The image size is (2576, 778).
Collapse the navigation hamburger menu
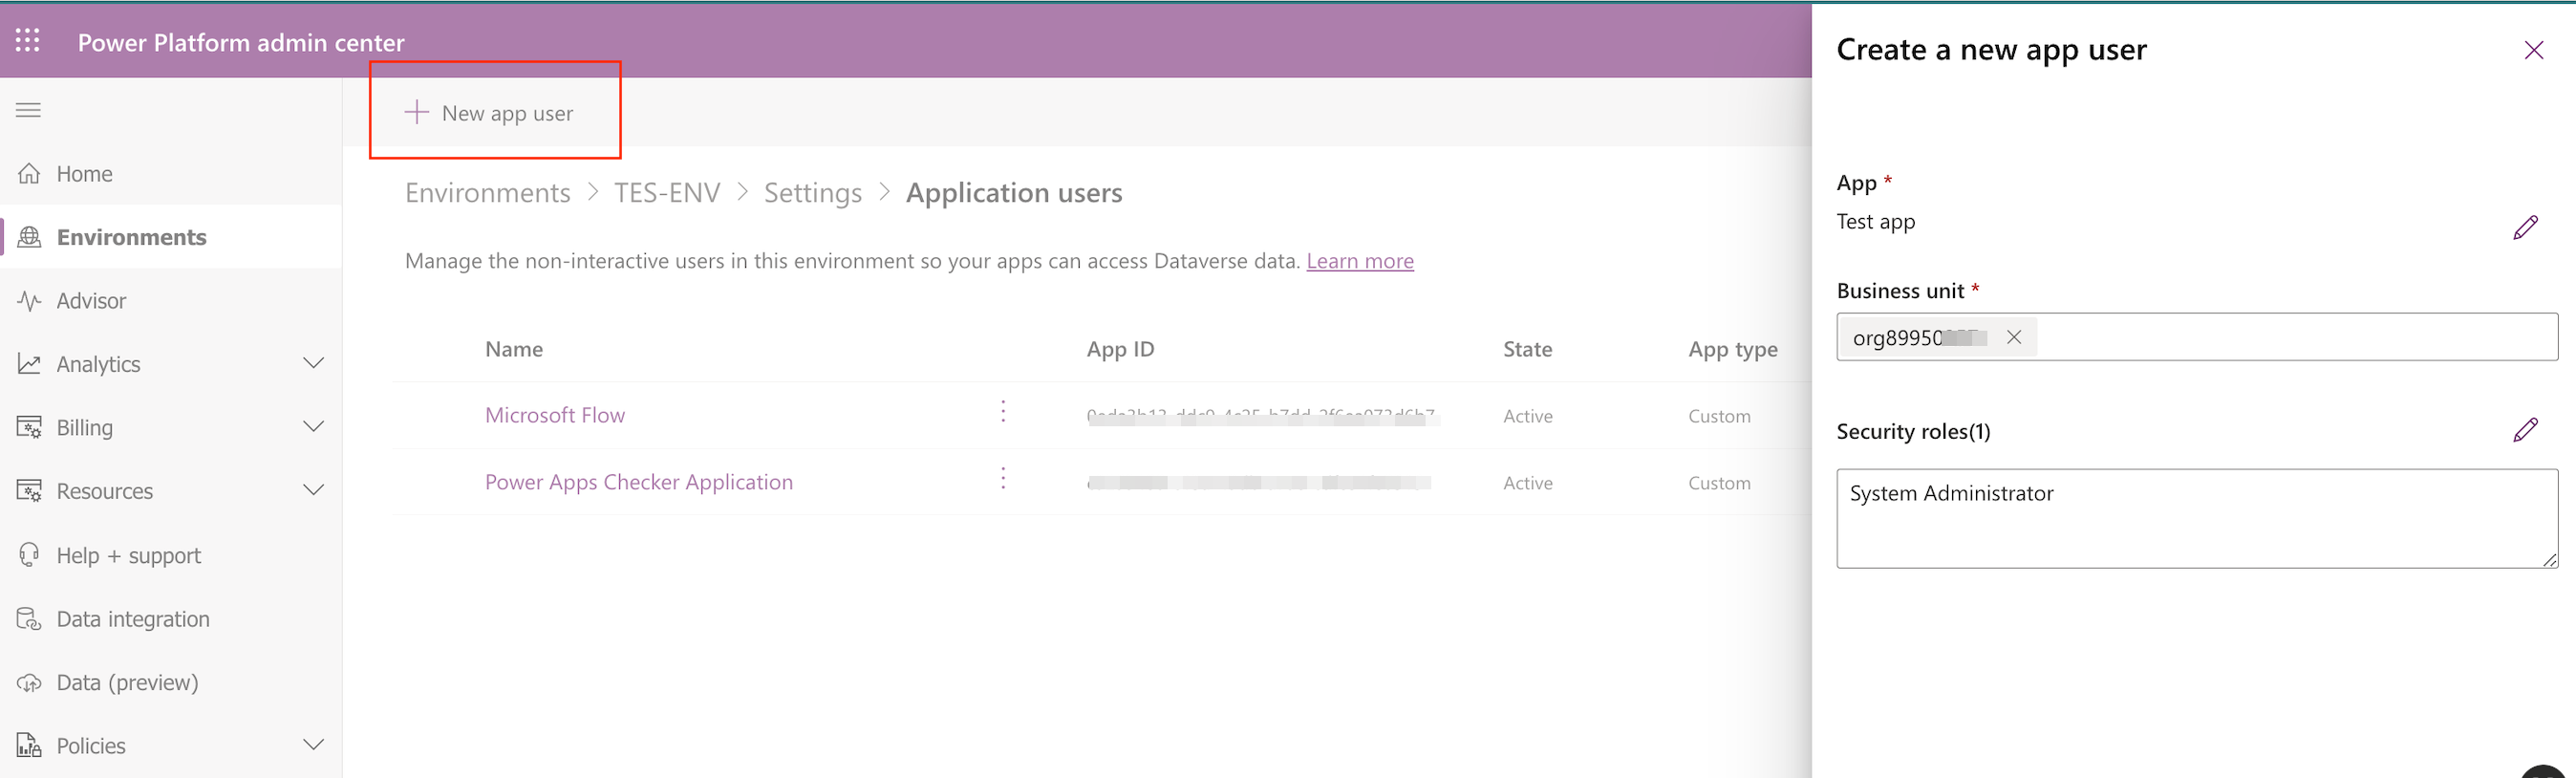(x=28, y=110)
